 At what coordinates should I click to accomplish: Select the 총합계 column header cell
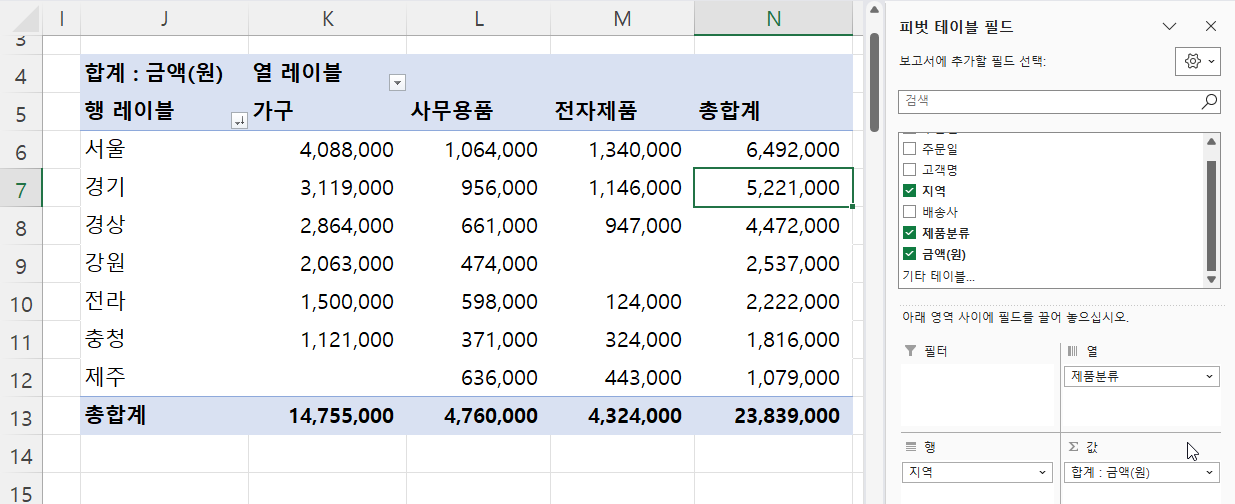(773, 112)
